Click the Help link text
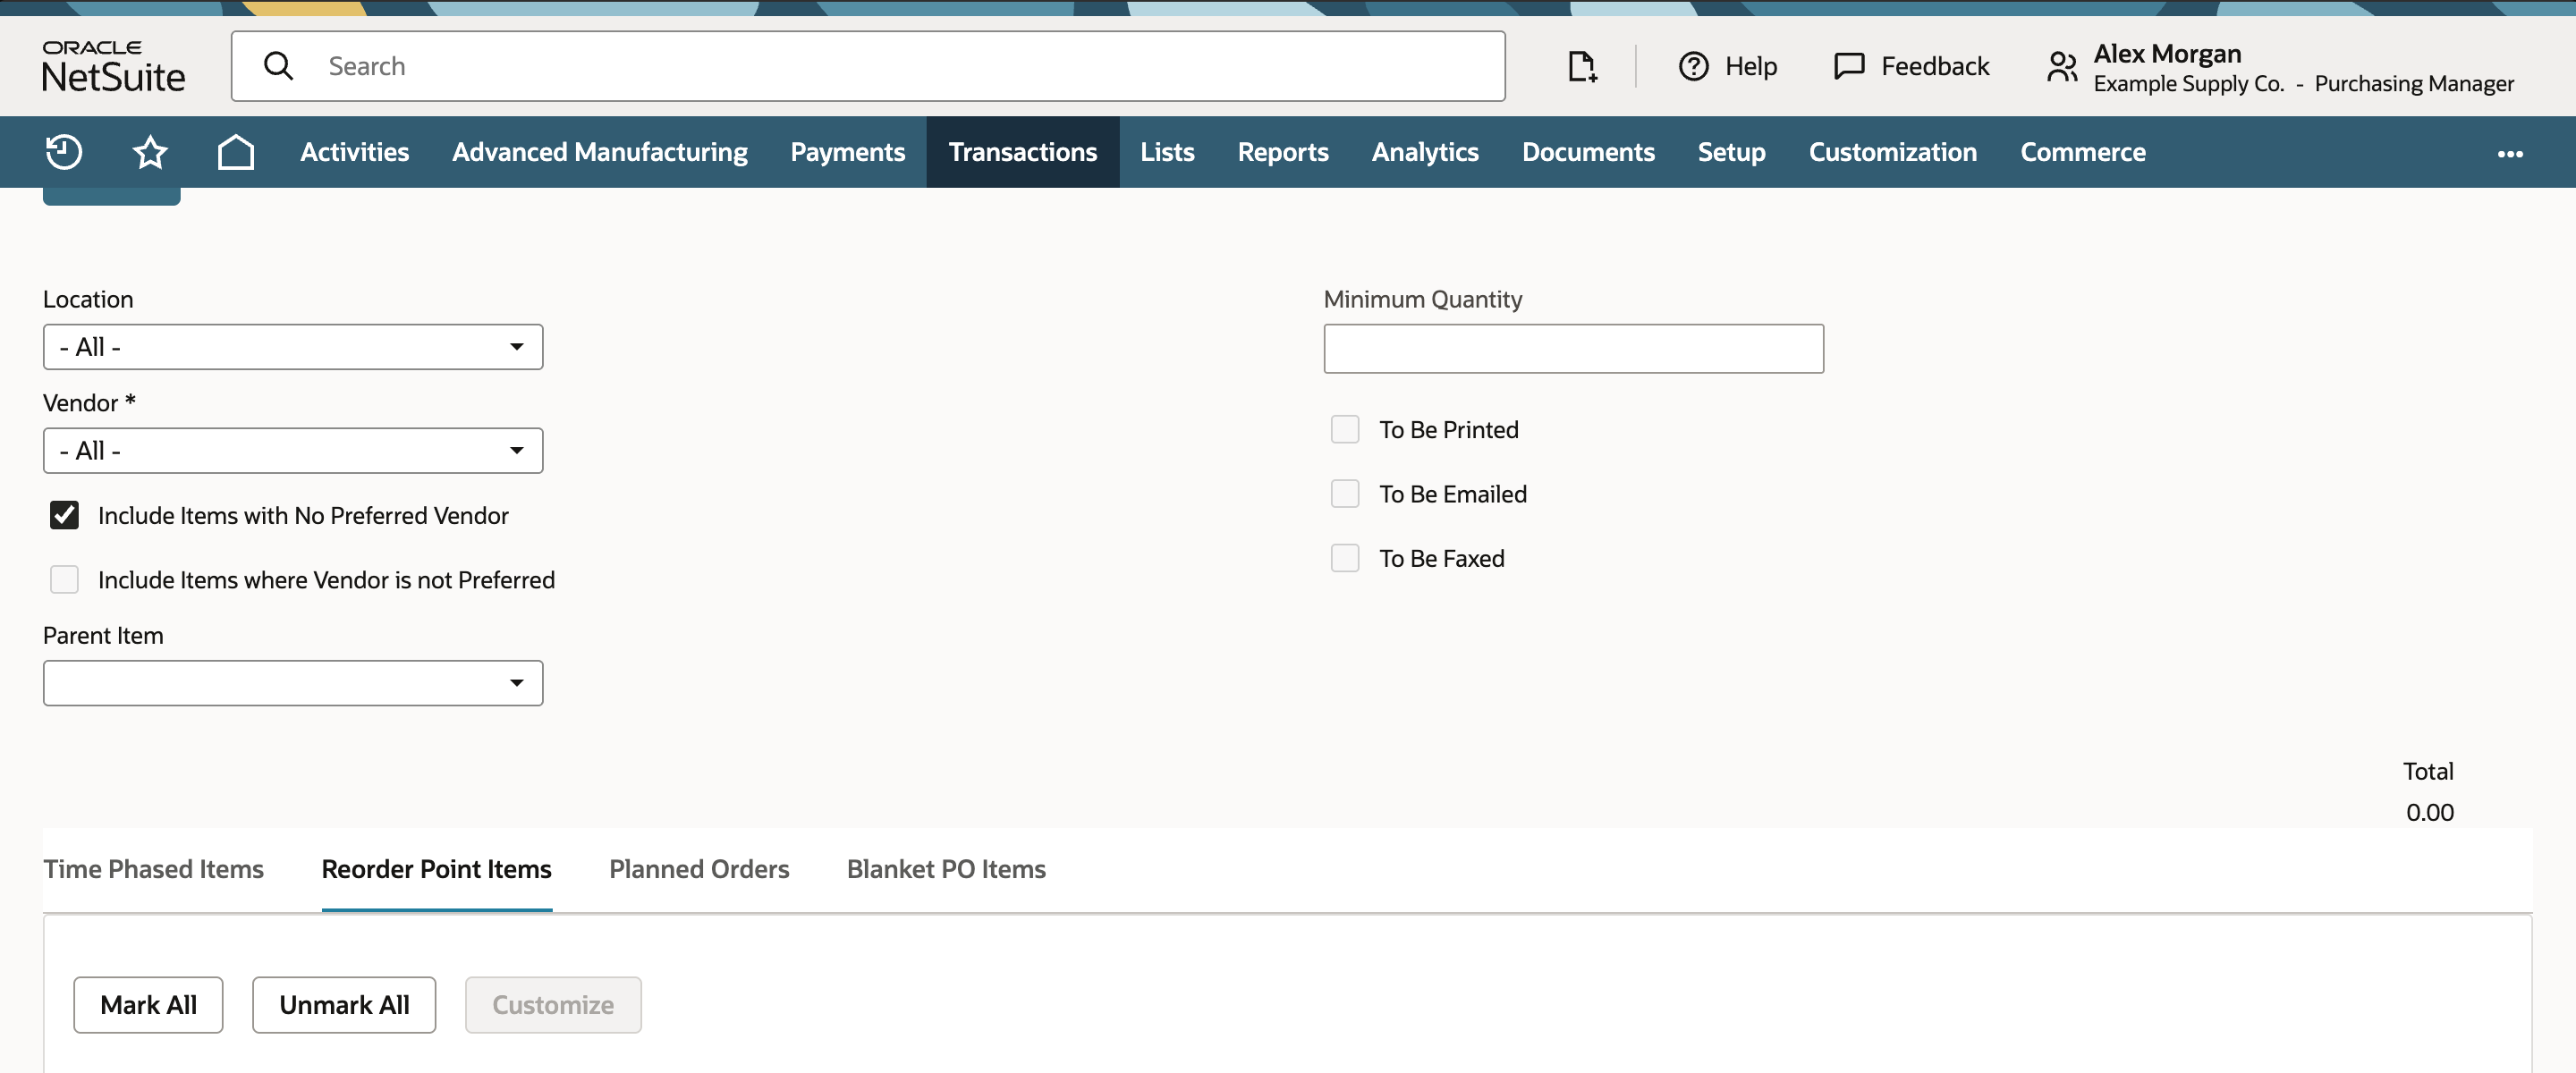The width and height of the screenshot is (2576, 1073). click(1751, 66)
